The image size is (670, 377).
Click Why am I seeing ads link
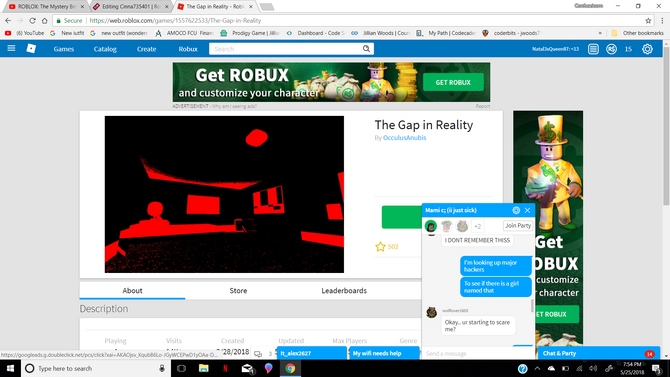pos(234,106)
